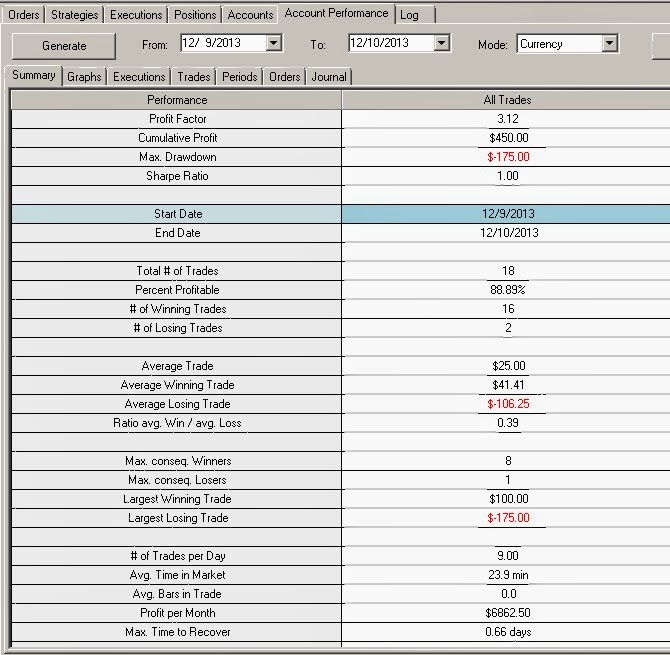Click the End Date value 12/10/2013

509,233
